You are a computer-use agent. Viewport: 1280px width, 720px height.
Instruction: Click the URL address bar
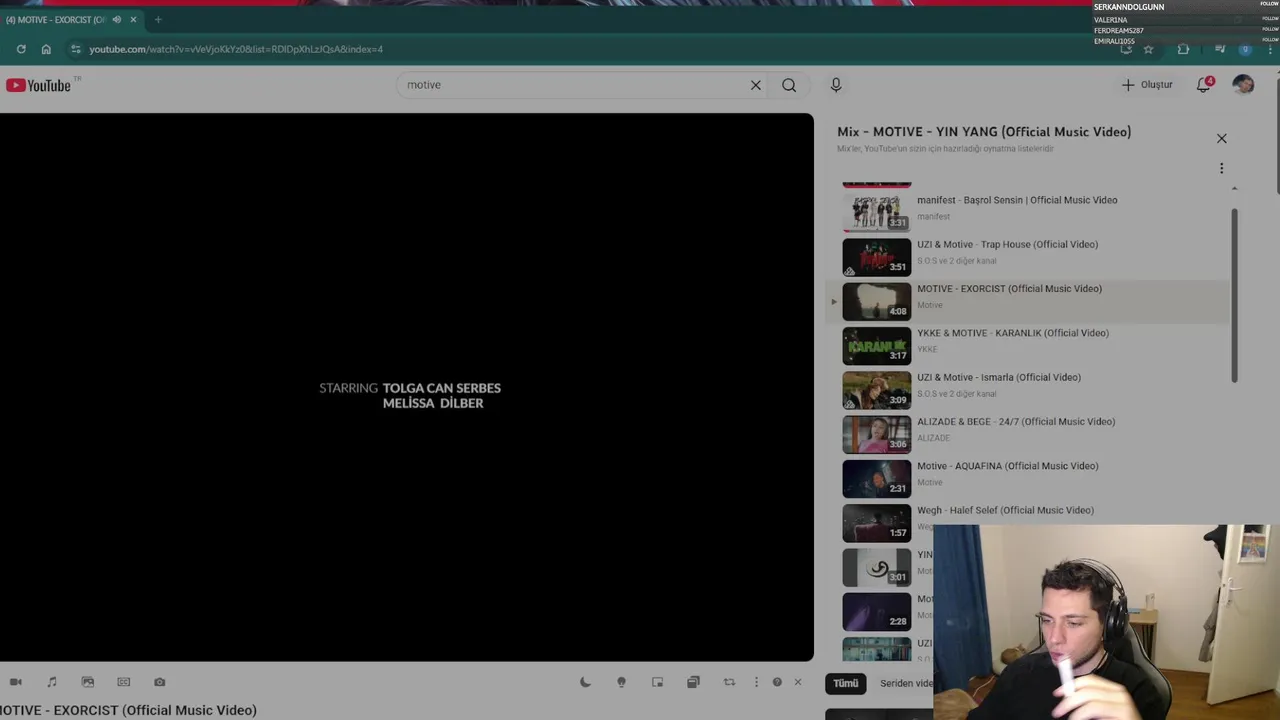(x=590, y=49)
